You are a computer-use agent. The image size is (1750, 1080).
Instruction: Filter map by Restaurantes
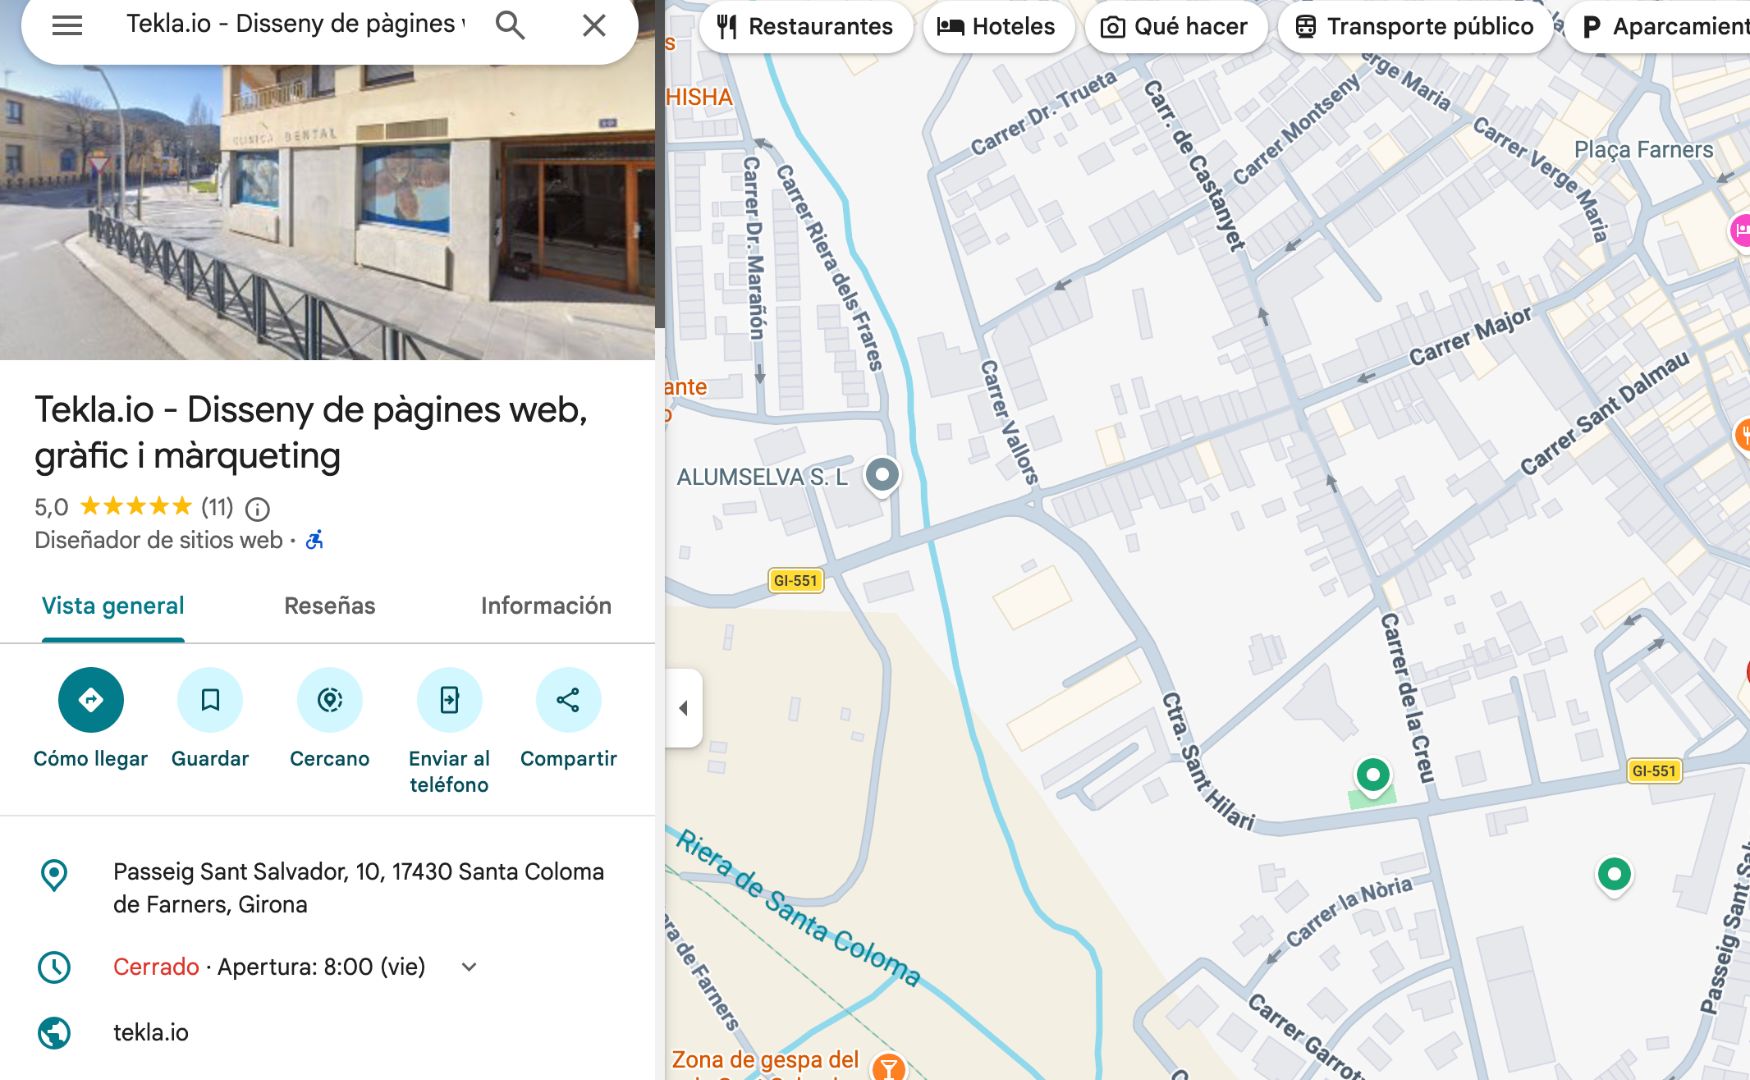(x=806, y=27)
